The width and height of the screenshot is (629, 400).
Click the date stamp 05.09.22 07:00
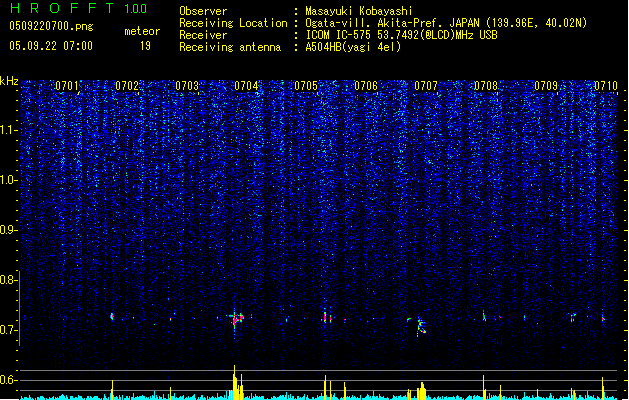click(x=51, y=46)
